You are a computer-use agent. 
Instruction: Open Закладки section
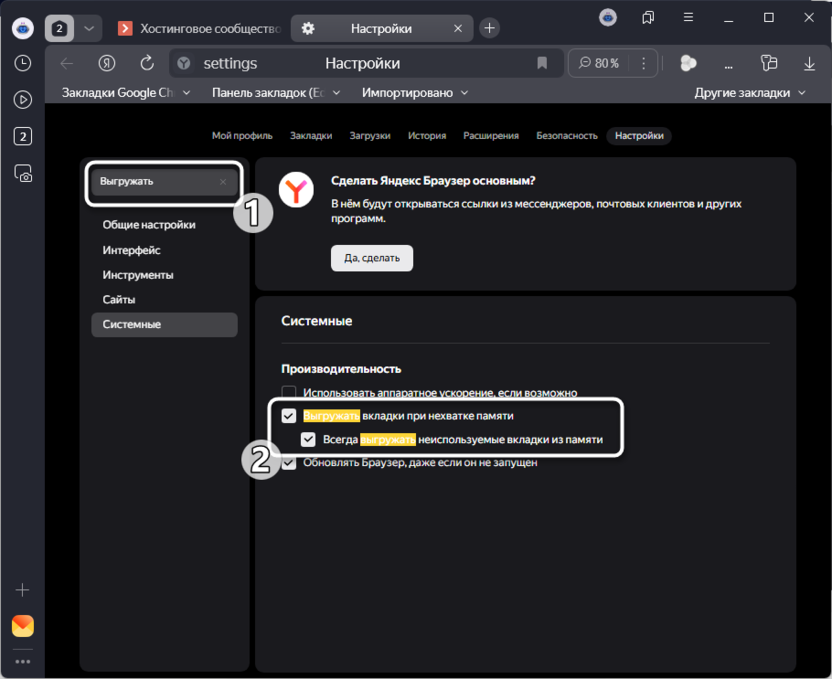coord(311,136)
